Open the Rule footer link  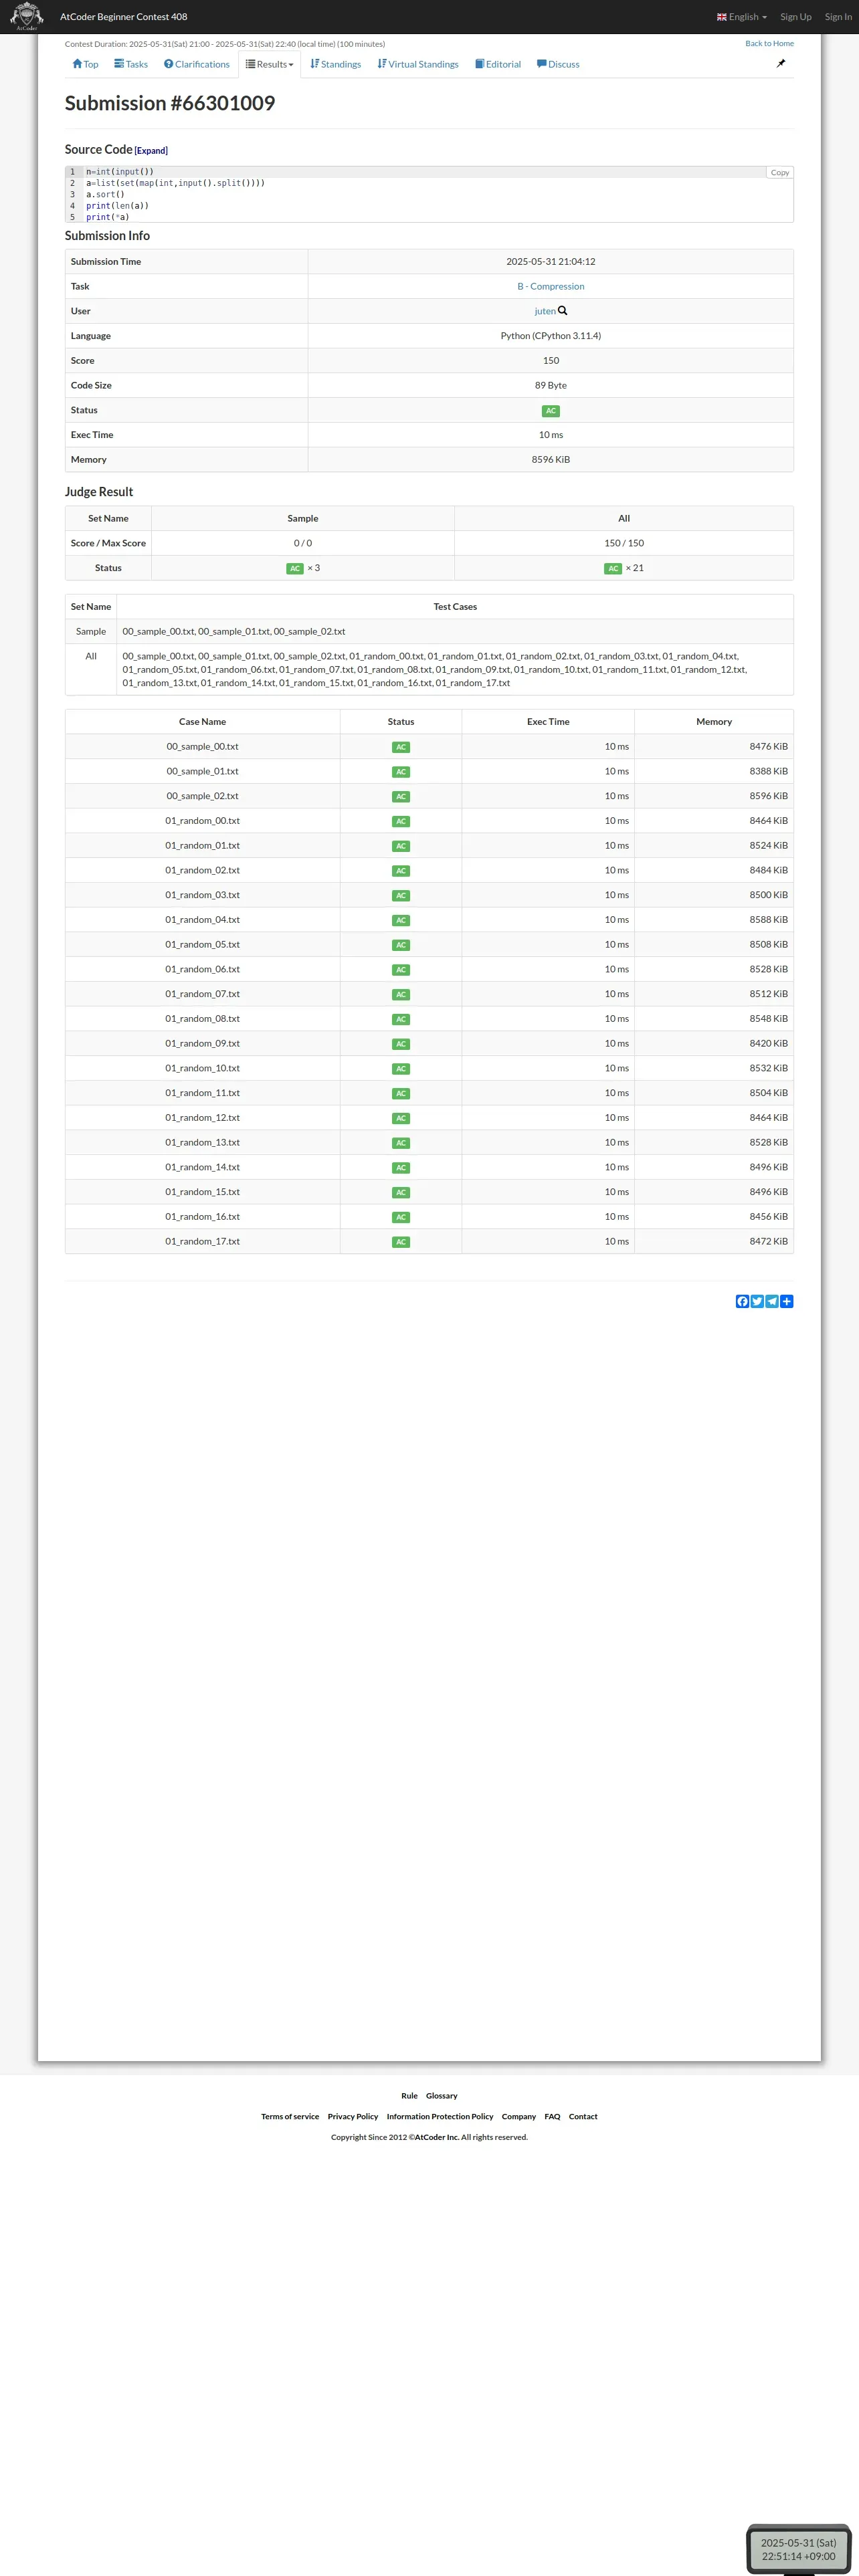[409, 2095]
